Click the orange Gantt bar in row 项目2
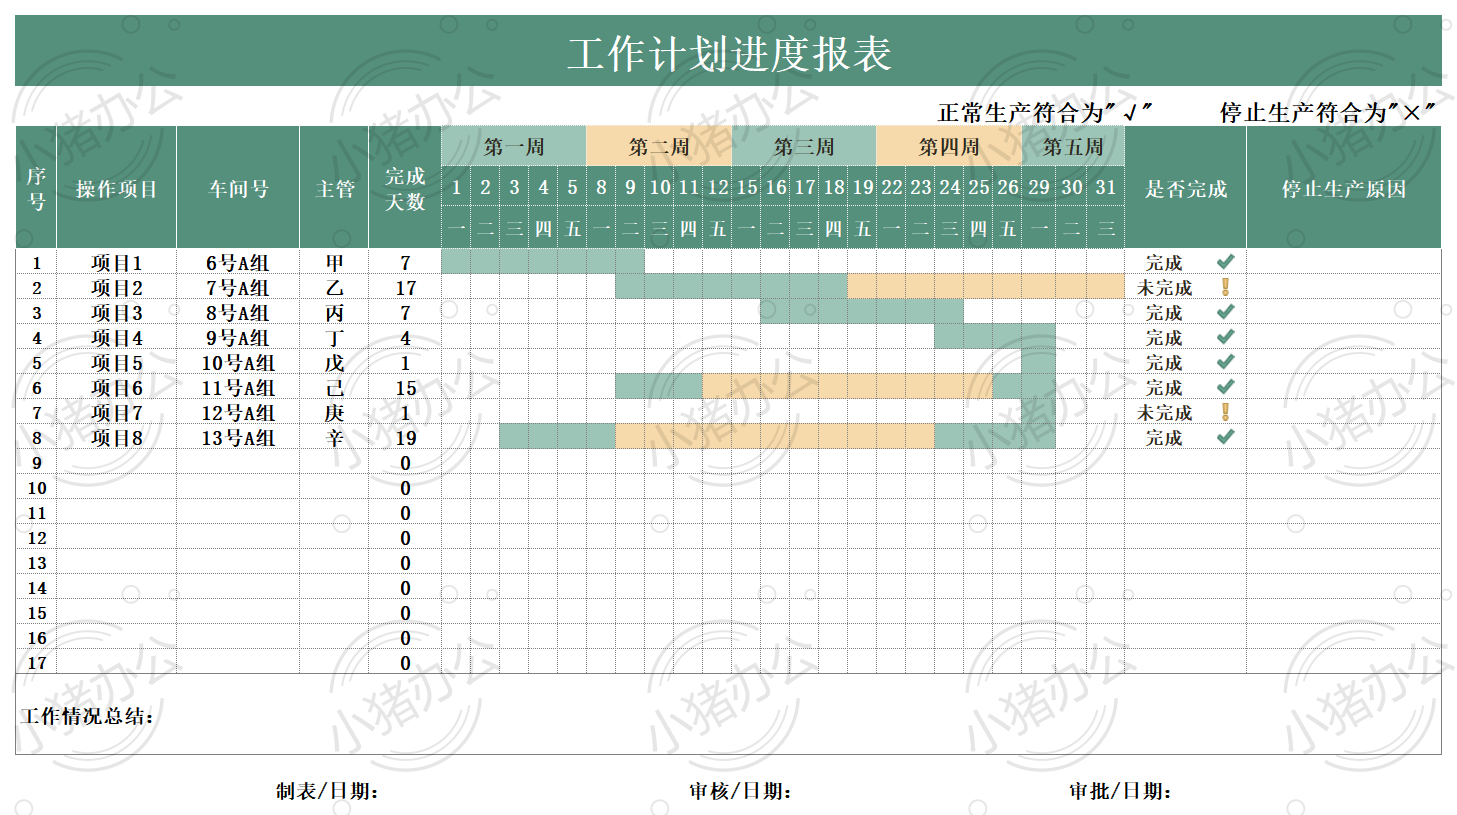 pyautogui.click(x=986, y=287)
